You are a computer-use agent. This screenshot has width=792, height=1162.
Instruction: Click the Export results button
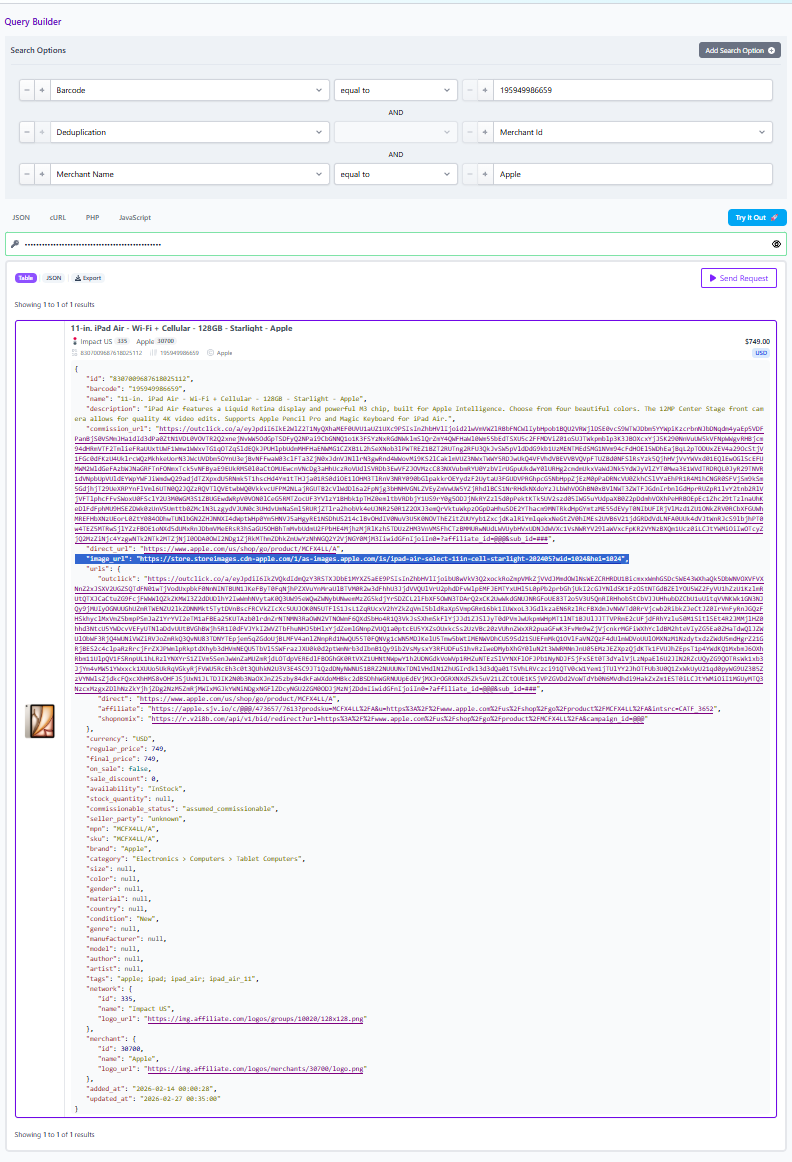coord(87,278)
